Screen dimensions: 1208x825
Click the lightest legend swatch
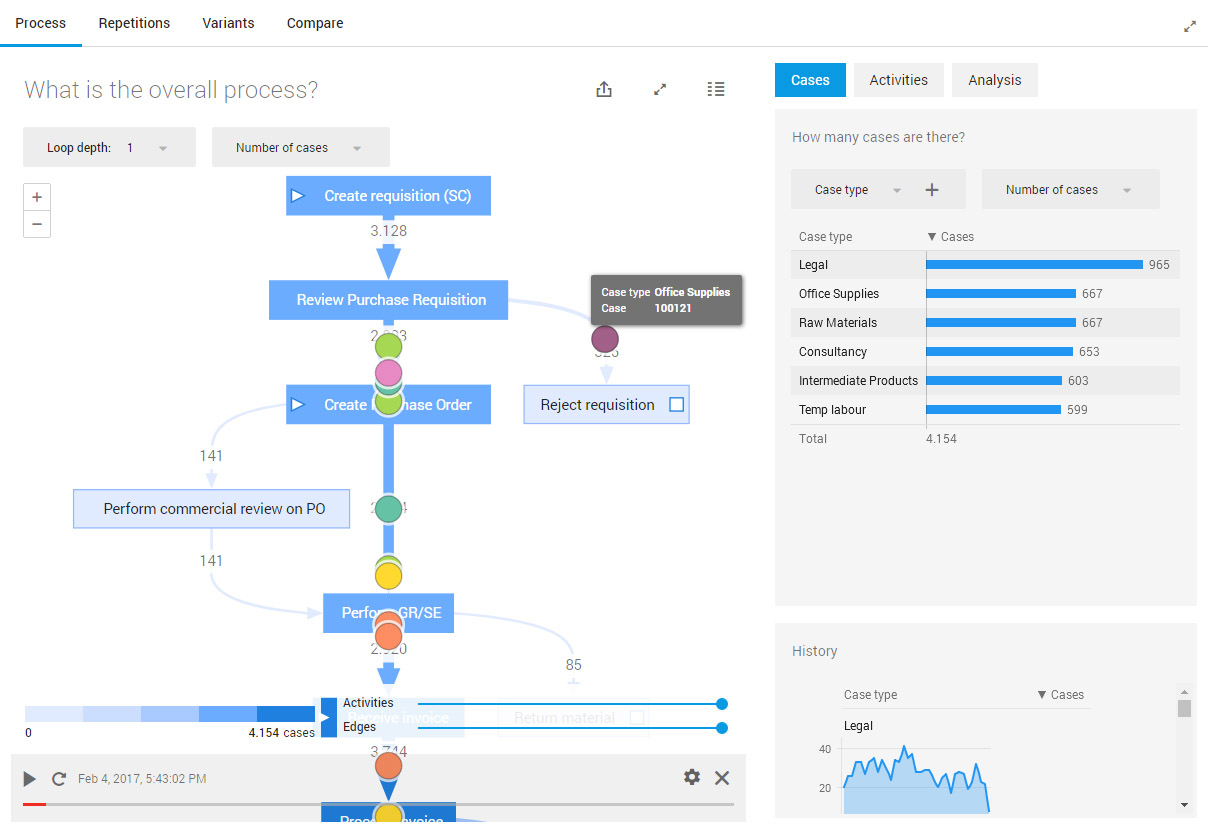[x=54, y=714]
